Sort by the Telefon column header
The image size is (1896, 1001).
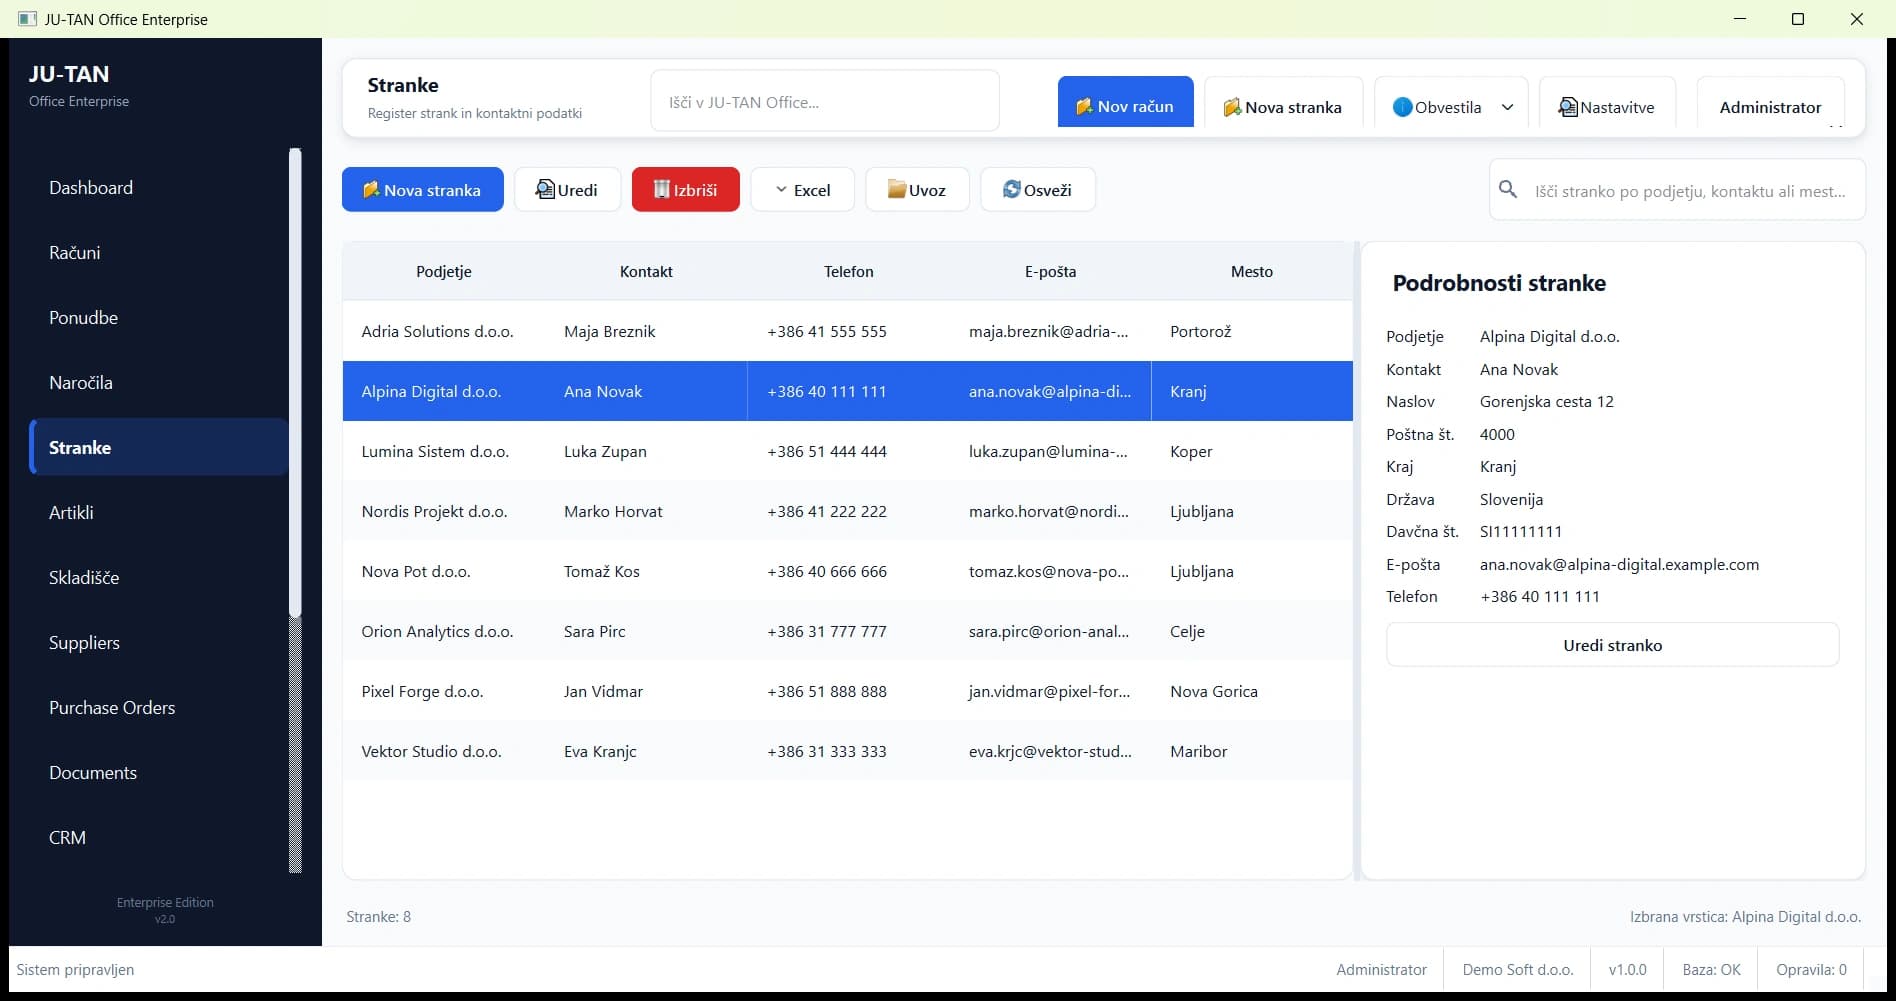(x=848, y=271)
